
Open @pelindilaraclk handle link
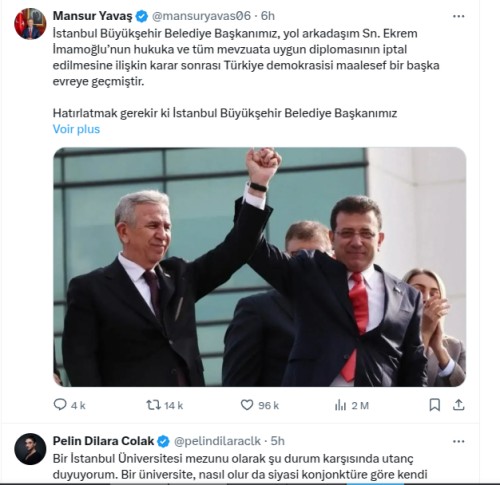click(x=217, y=441)
